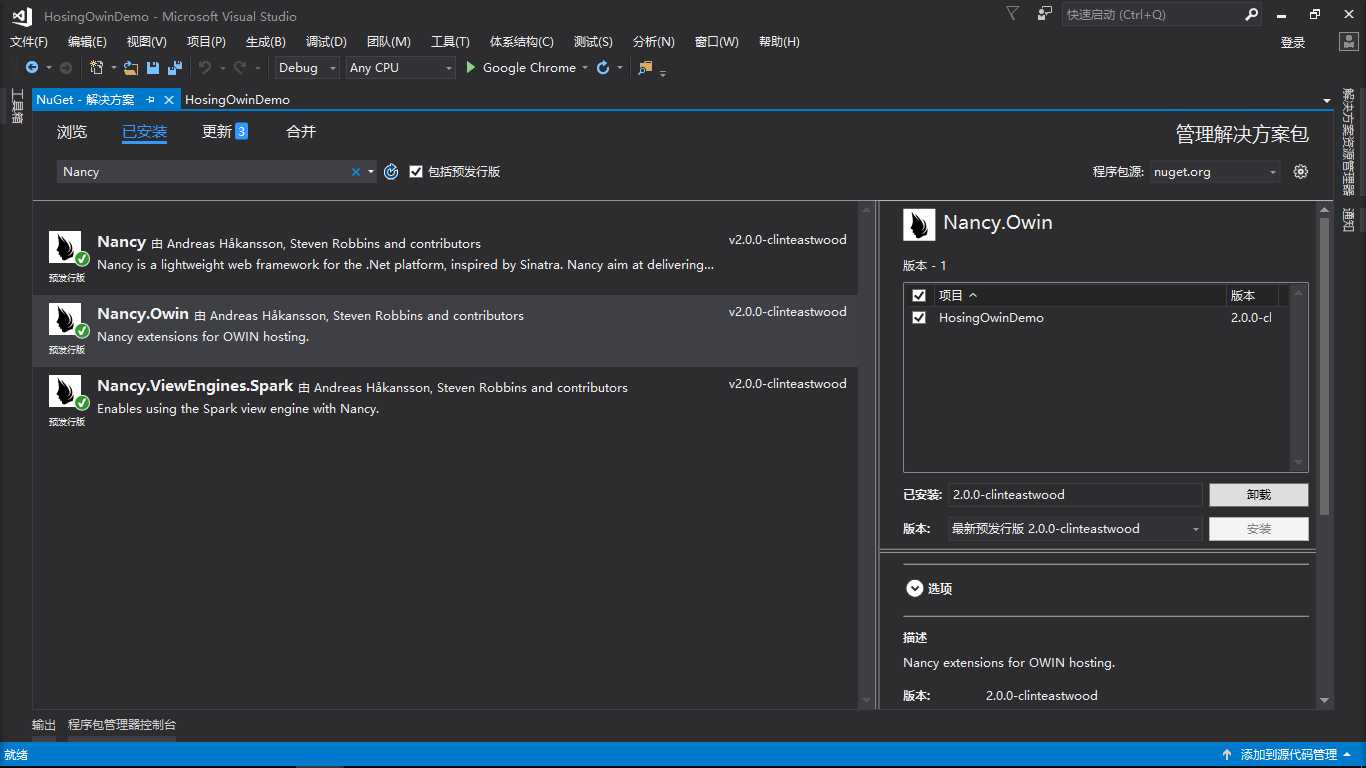
Task: Click Nancy.Owin logo in detail pane
Action: pyautogui.click(x=919, y=224)
